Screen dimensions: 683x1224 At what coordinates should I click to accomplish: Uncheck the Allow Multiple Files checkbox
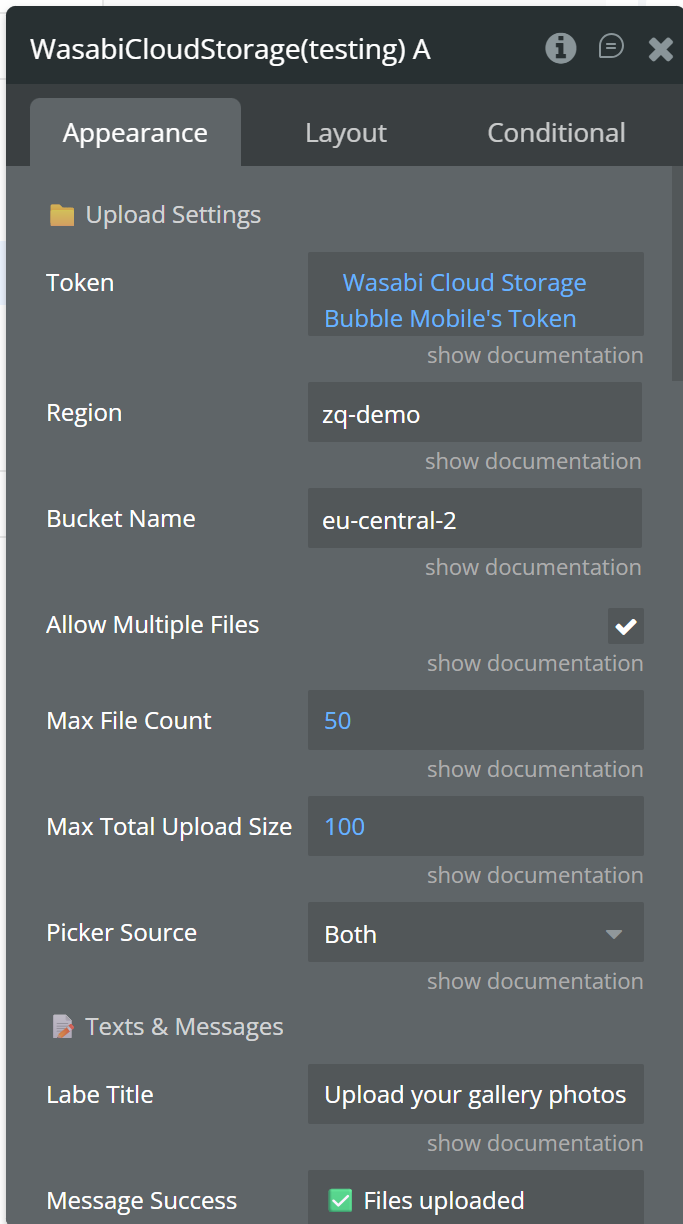[626, 626]
